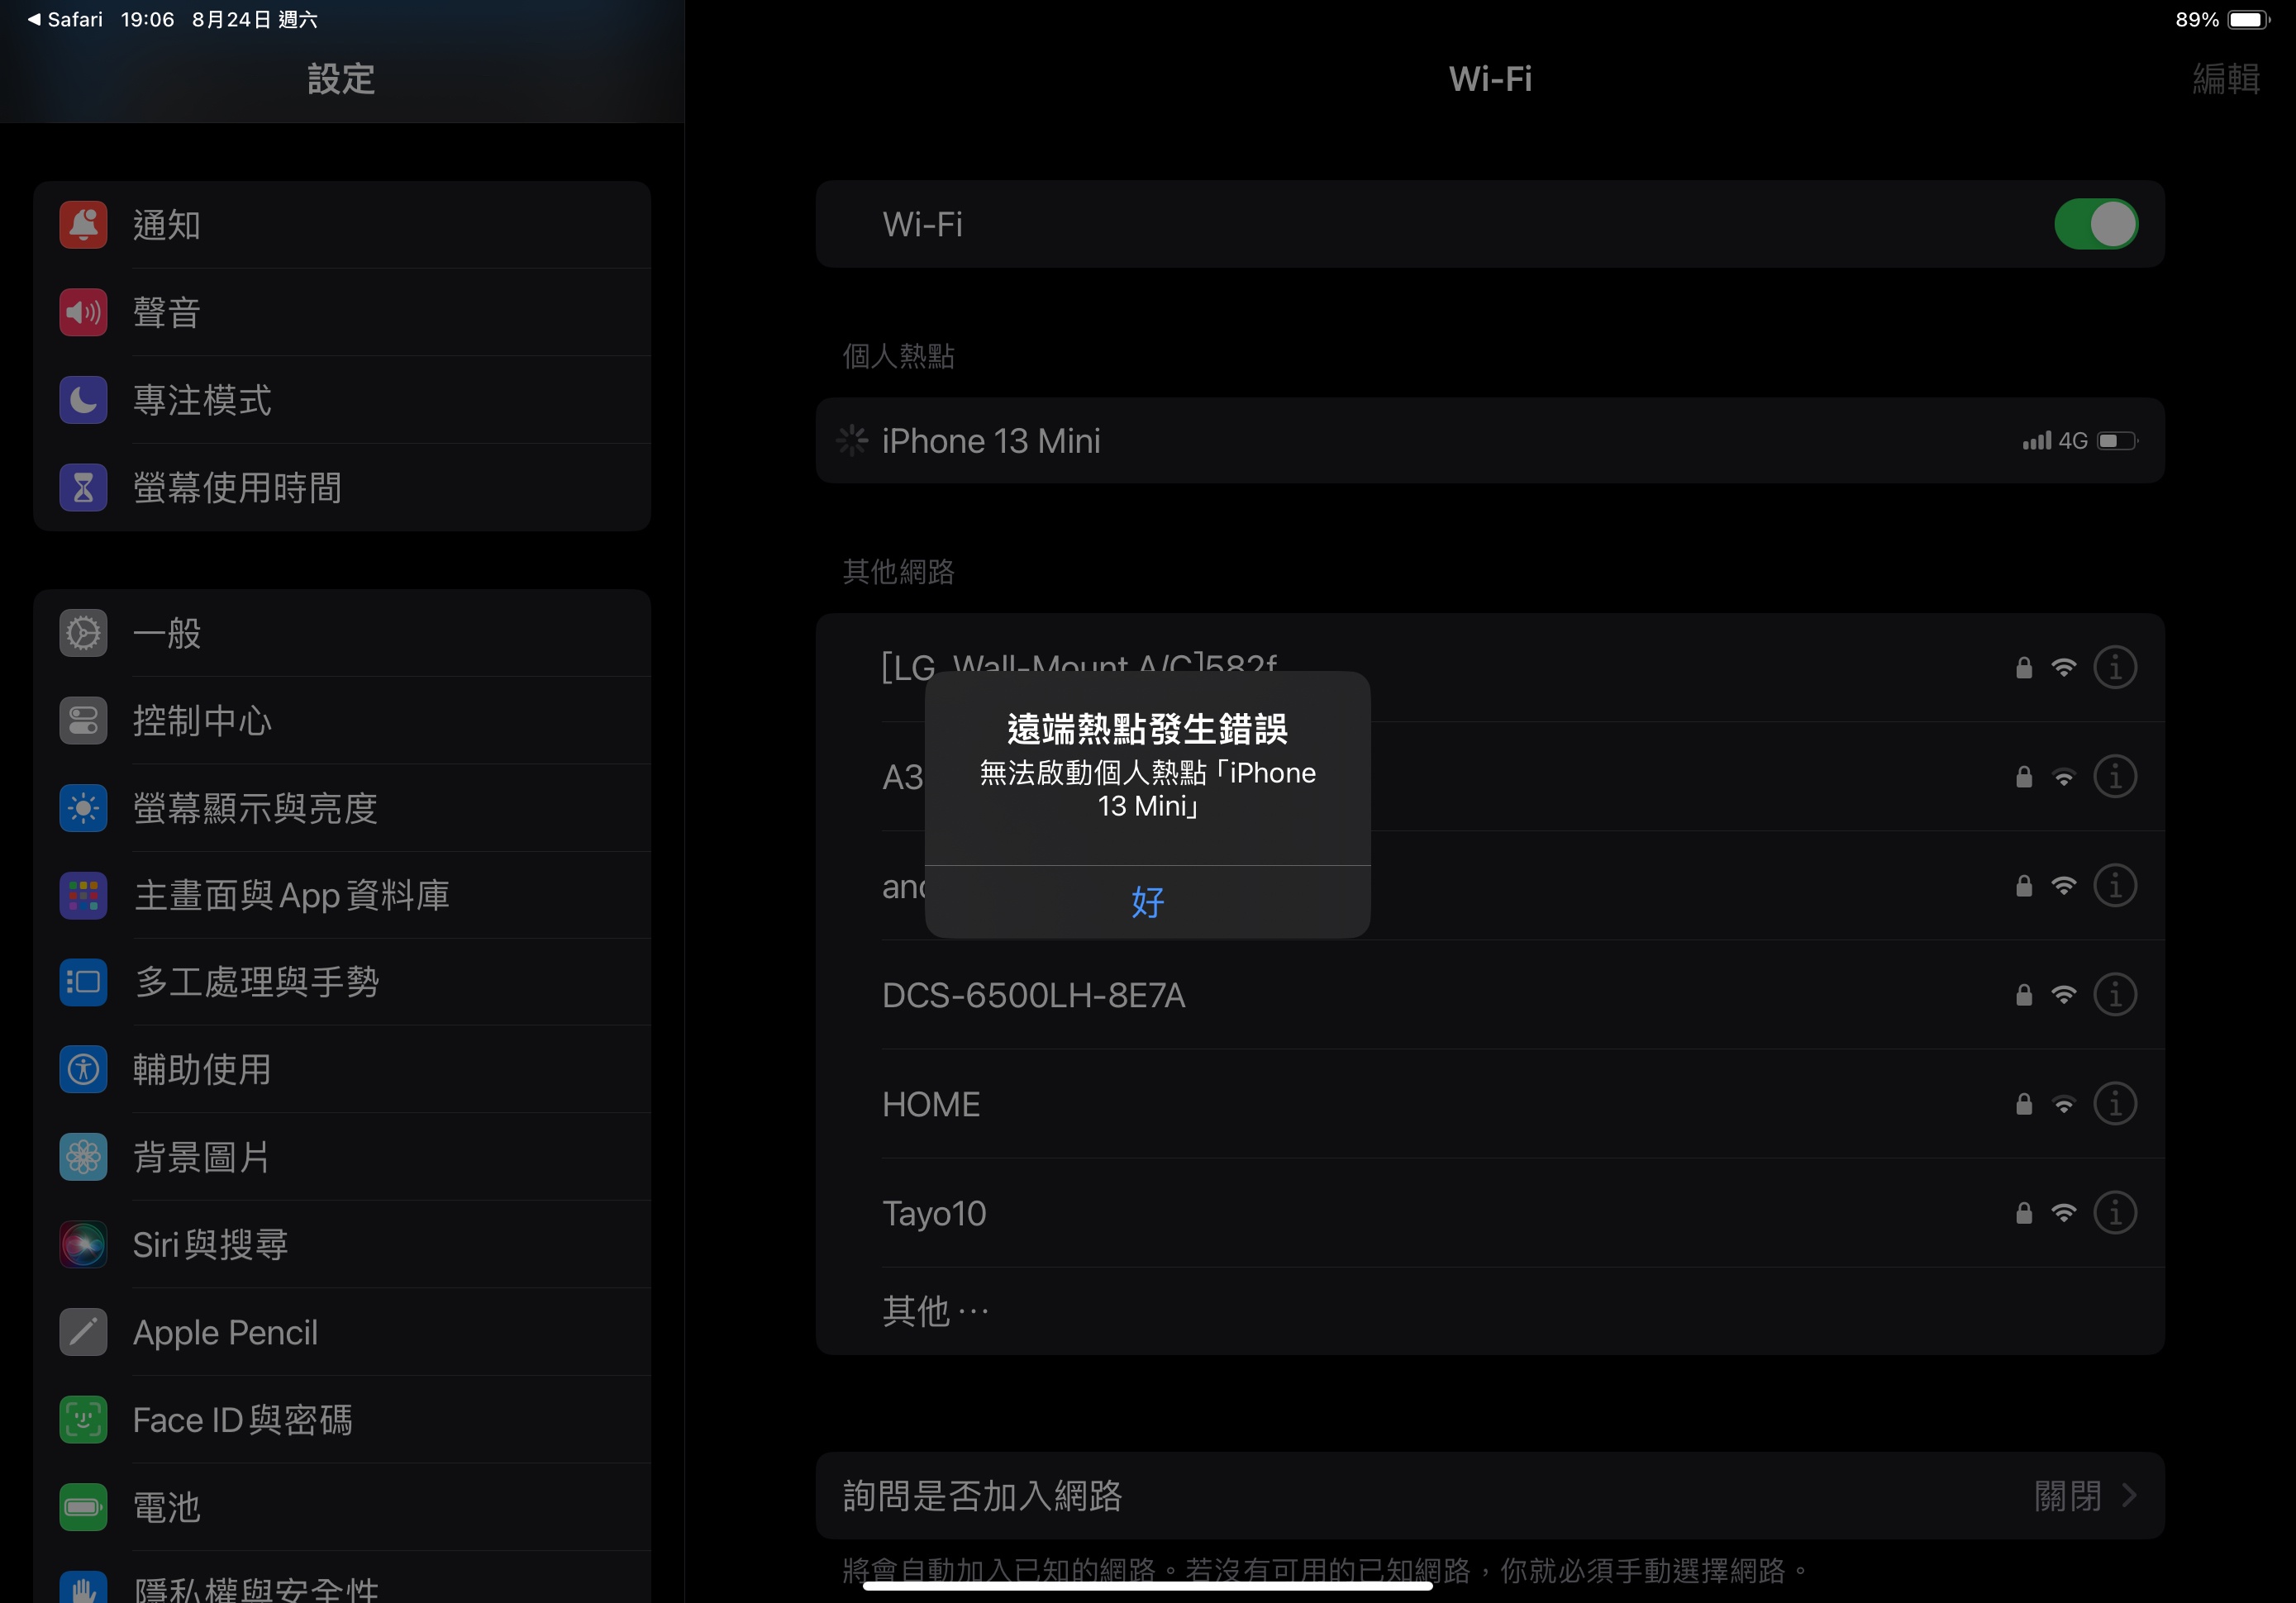The height and width of the screenshot is (1603, 2296).
Task: Connect to iPhone 13 Mini hotspot
Action: [1490, 441]
